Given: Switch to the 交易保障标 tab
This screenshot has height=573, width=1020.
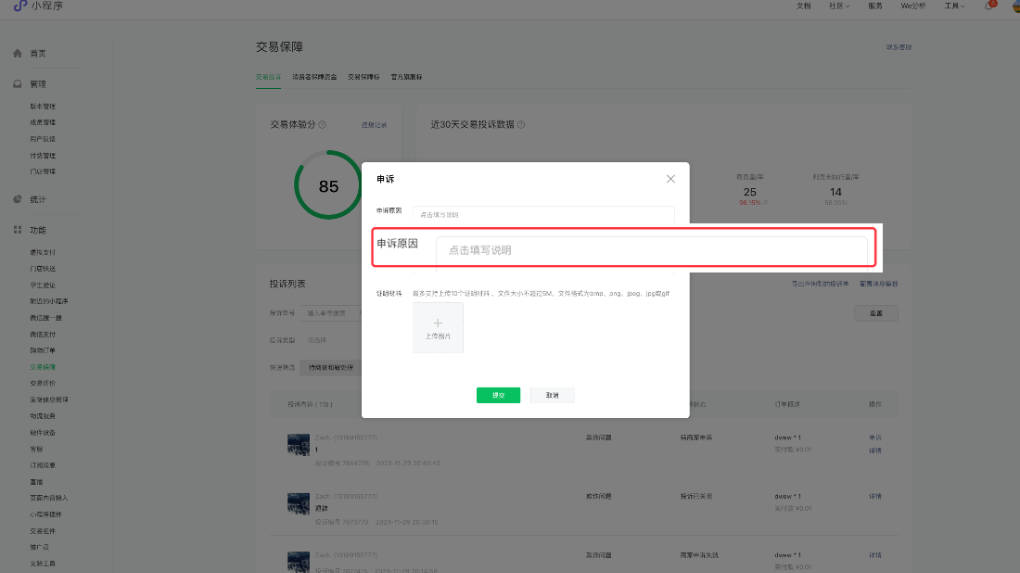Looking at the screenshot, I should click(x=364, y=76).
